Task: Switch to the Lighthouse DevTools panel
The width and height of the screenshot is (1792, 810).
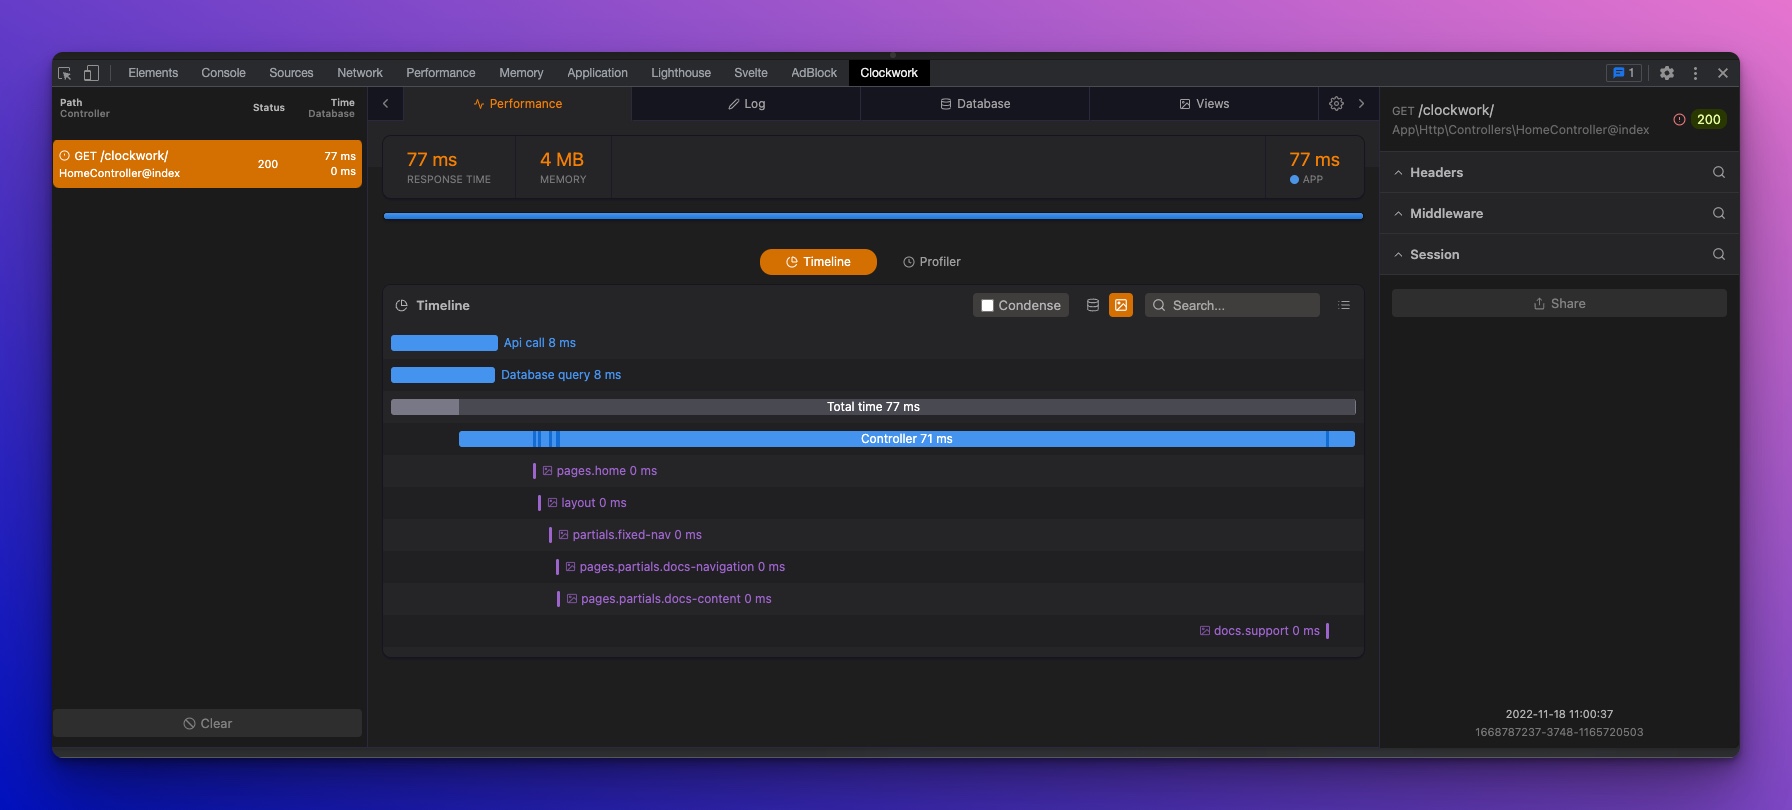Action: 681,73
